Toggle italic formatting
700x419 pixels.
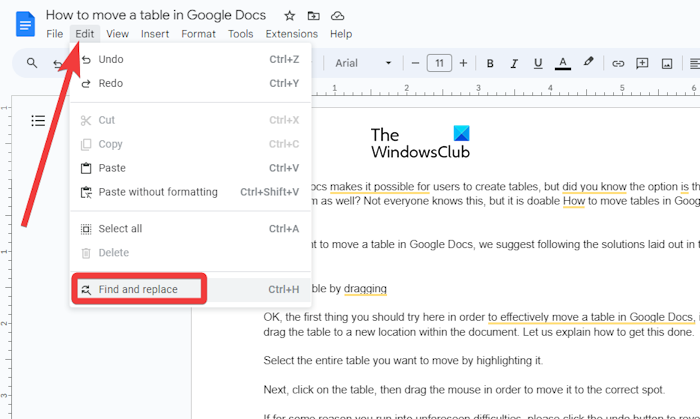pos(514,64)
